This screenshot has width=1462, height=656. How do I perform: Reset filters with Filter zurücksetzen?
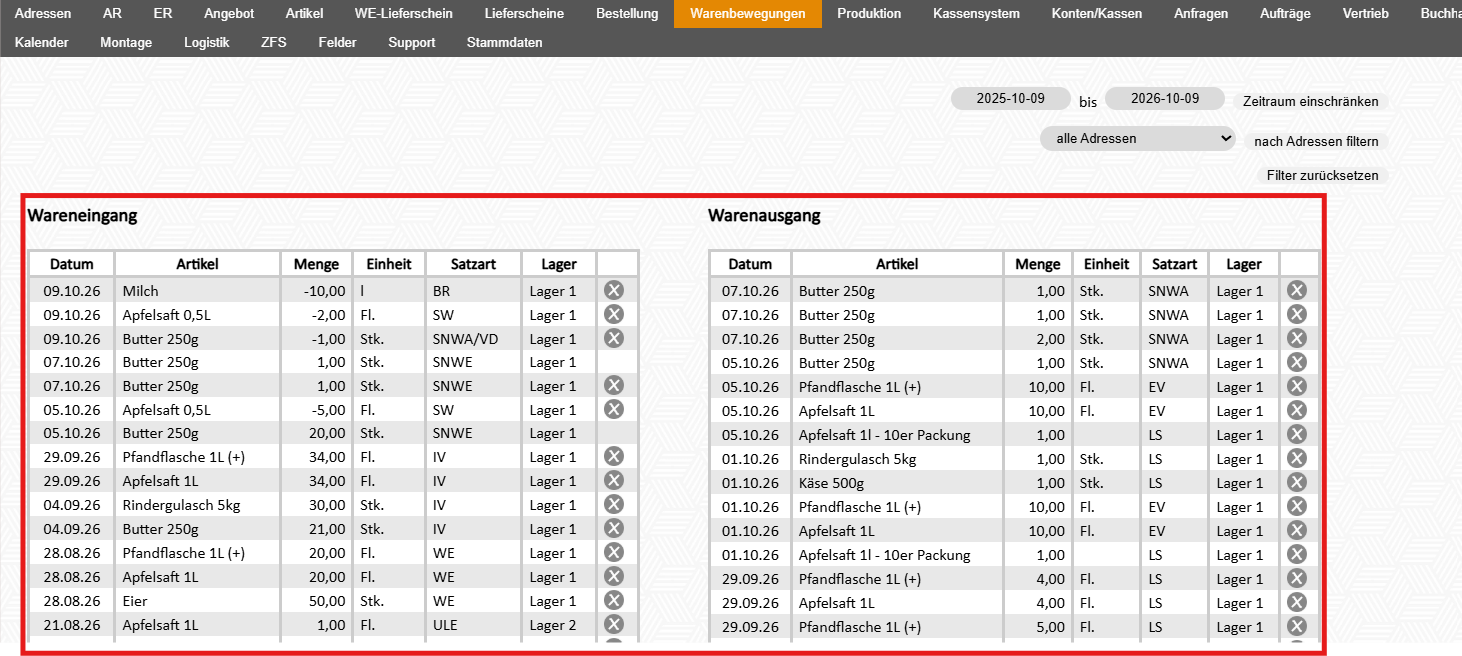[x=1323, y=175]
